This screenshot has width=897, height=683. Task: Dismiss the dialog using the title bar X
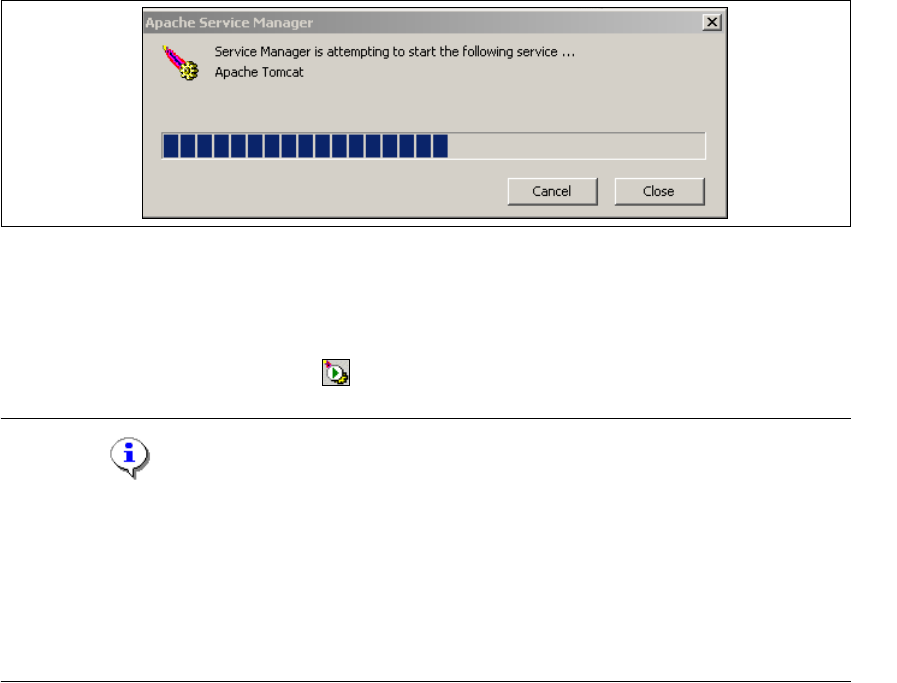coord(712,22)
